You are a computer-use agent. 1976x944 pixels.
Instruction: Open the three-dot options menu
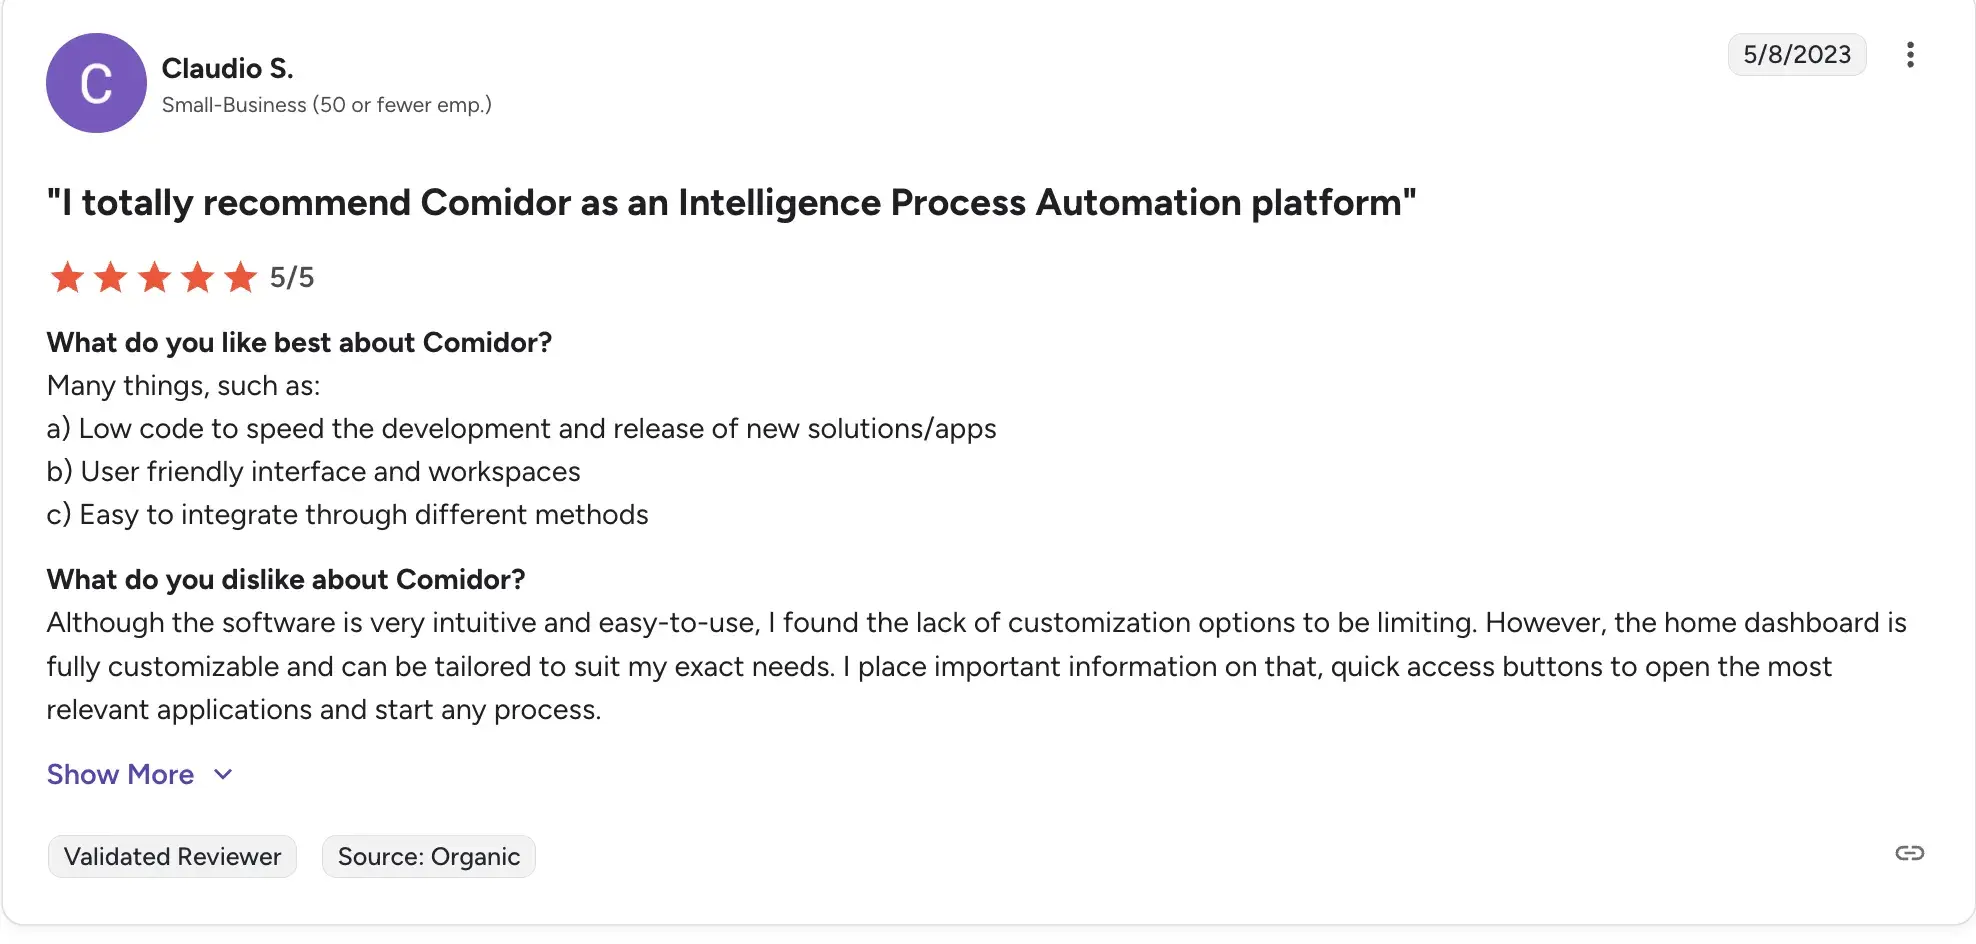coord(1911,55)
